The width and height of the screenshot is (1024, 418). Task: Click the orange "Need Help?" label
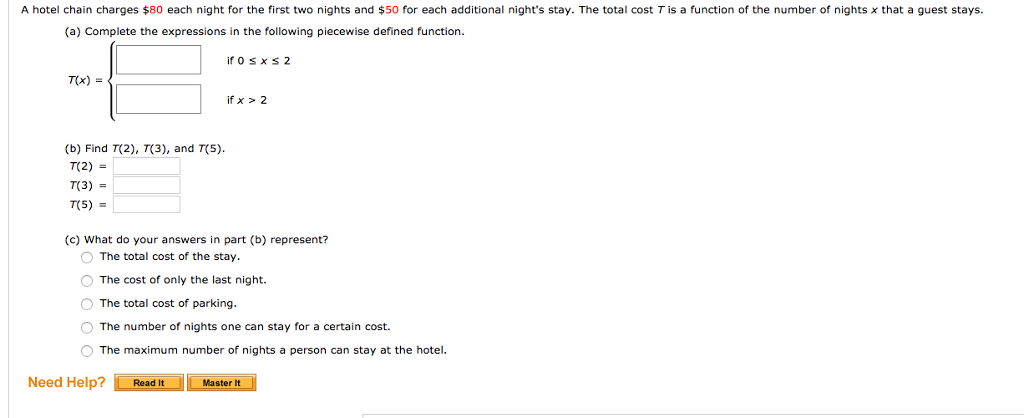pos(66,382)
